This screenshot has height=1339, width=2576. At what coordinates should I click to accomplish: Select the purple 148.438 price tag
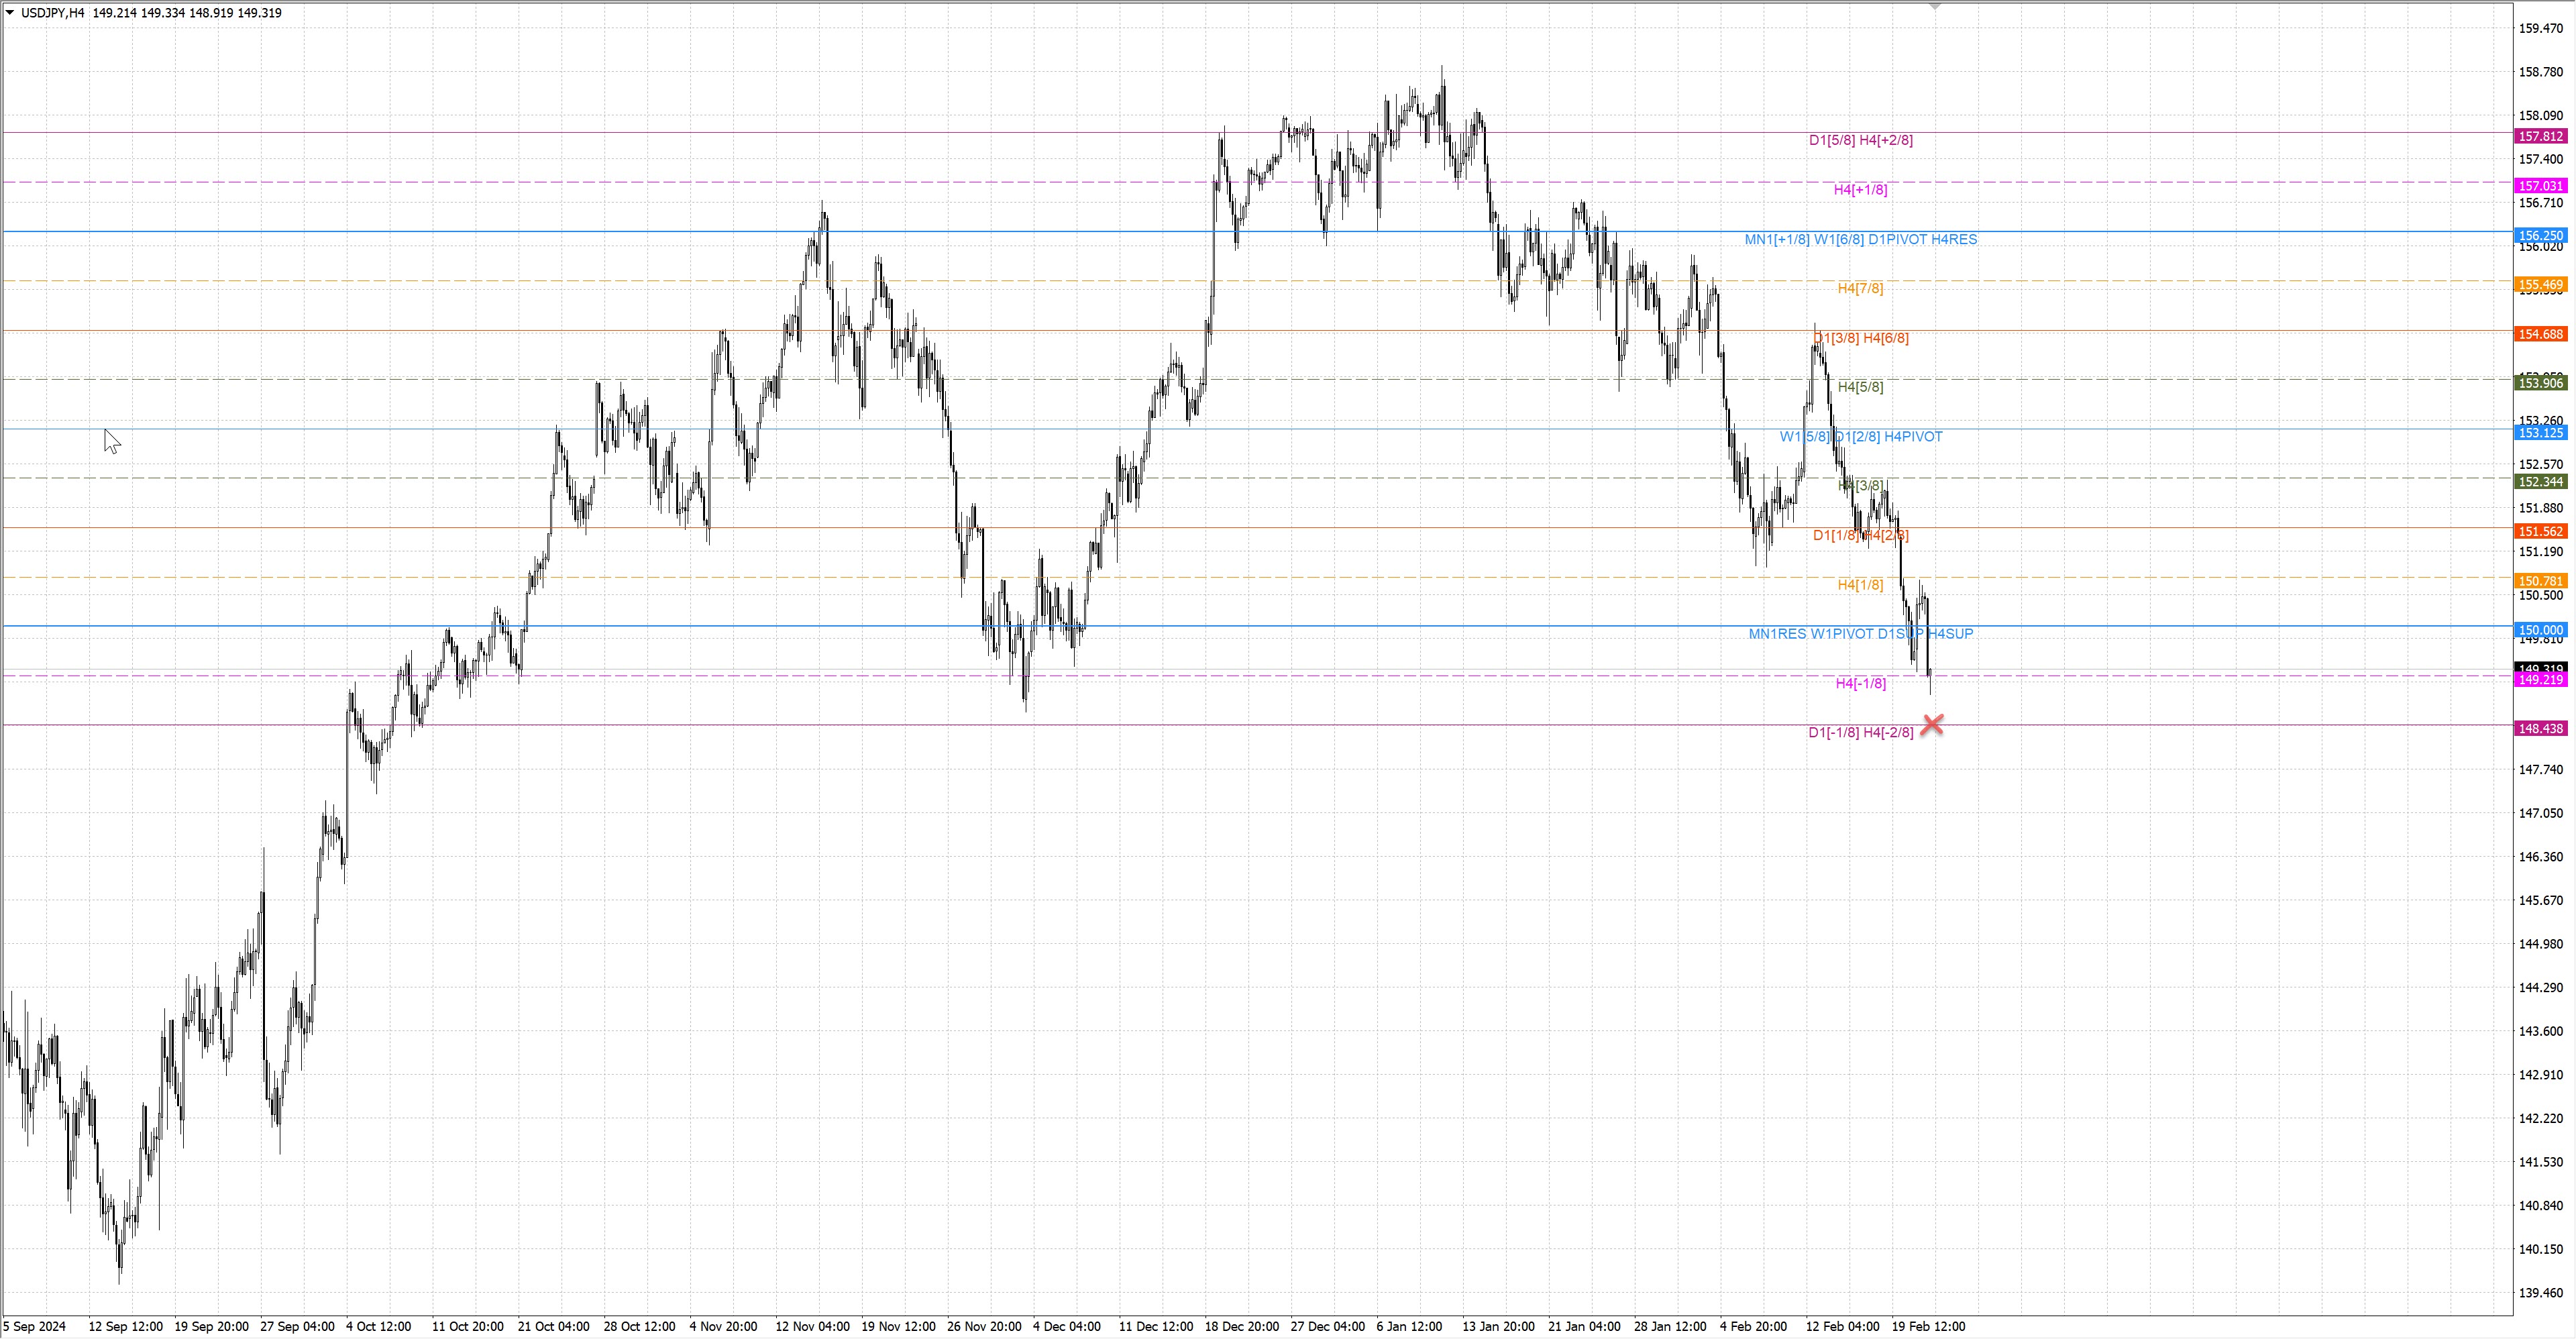point(2540,729)
